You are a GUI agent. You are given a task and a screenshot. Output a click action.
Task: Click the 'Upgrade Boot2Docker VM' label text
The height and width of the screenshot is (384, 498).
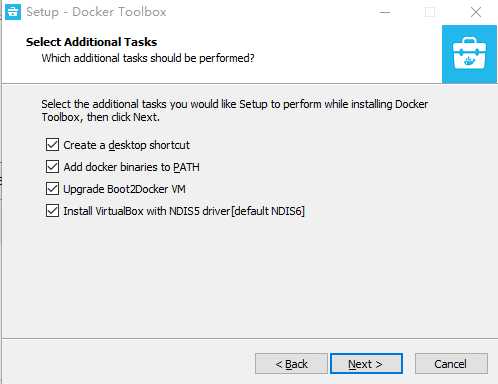(124, 189)
